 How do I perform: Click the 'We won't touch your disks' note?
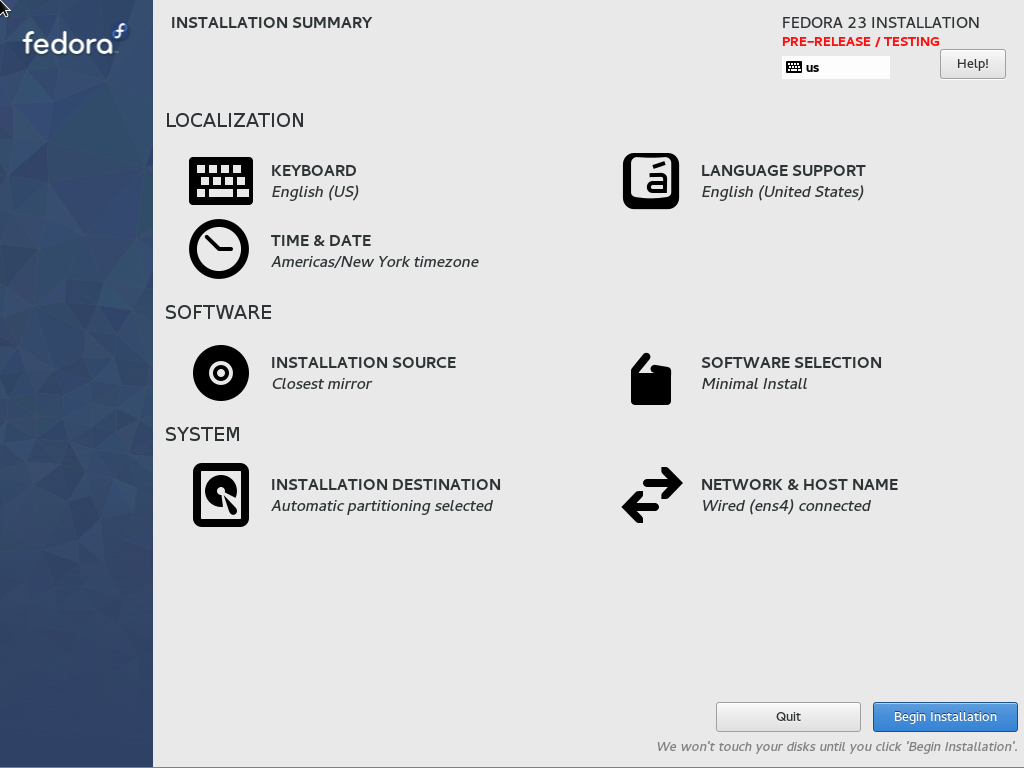837,746
